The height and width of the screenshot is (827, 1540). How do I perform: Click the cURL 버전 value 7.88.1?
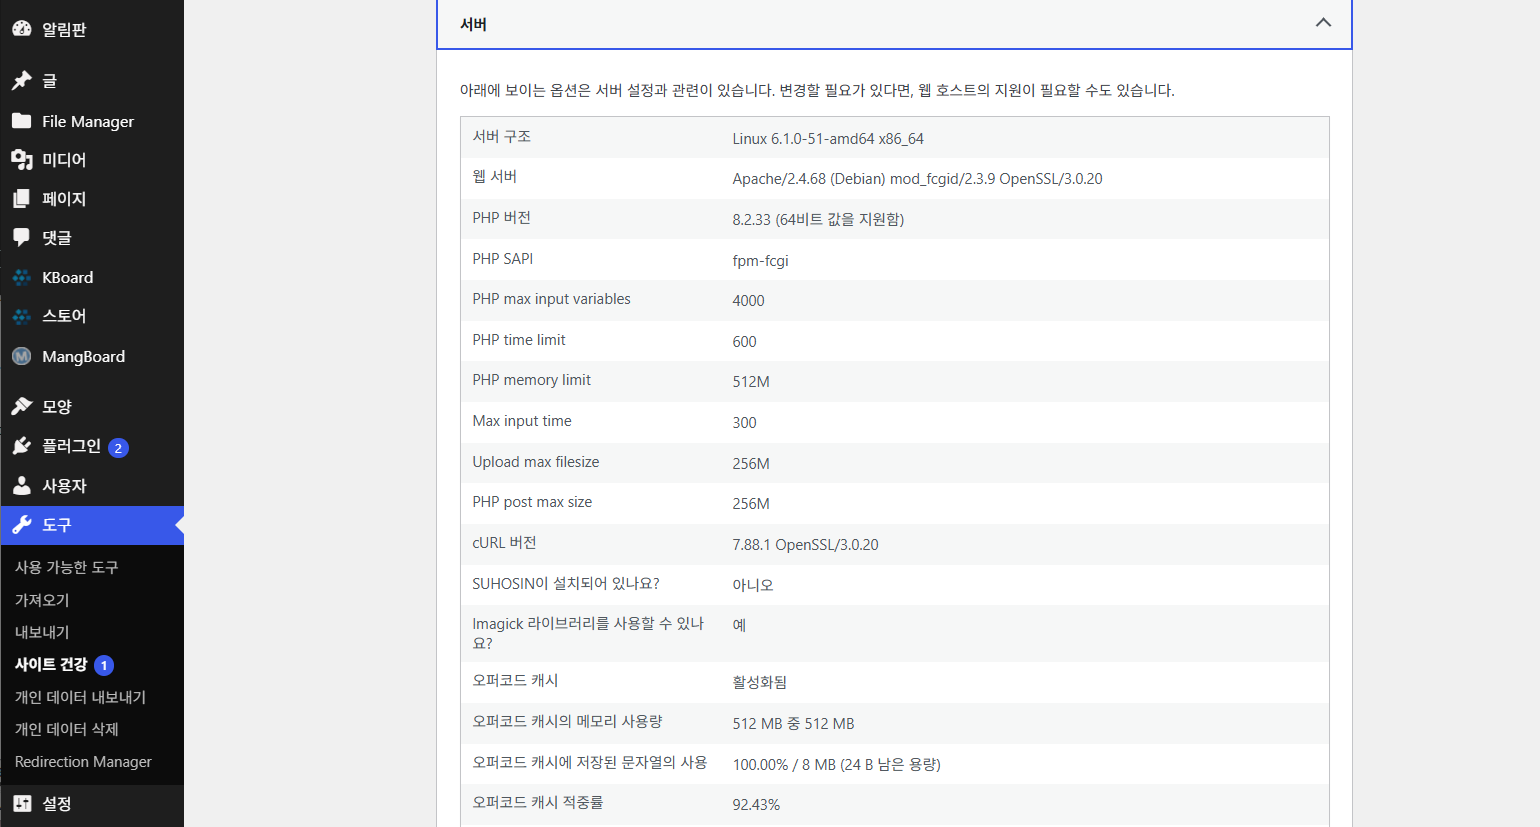(x=805, y=545)
